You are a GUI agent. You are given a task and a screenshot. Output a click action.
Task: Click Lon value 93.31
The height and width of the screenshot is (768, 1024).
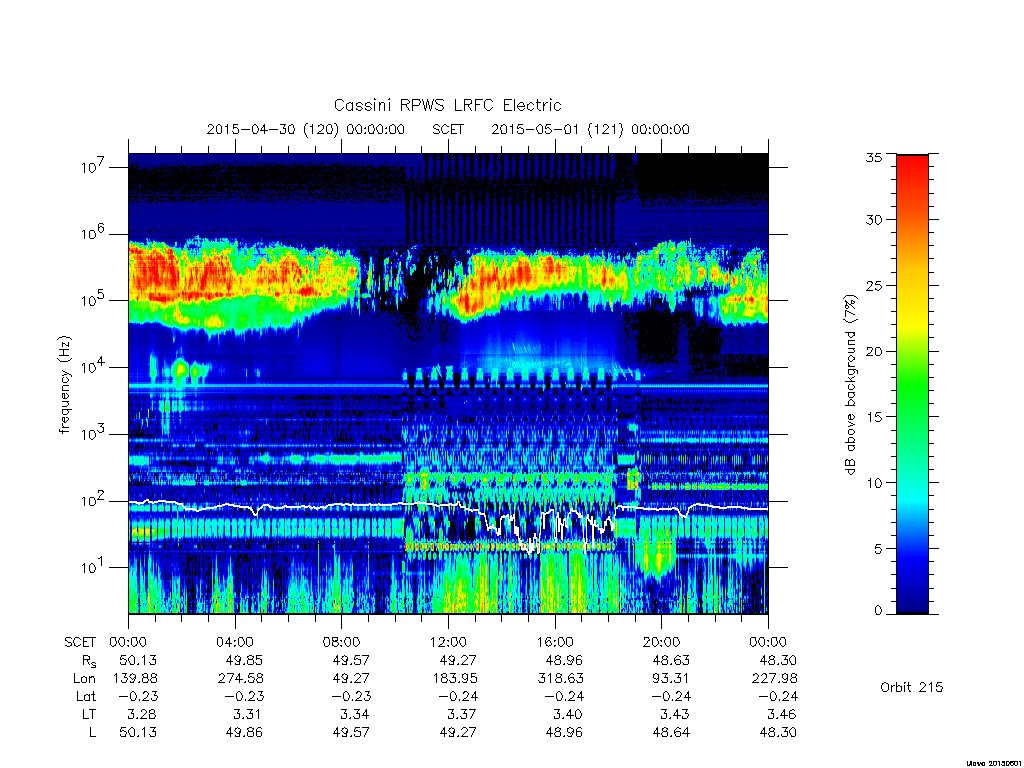[x=671, y=679]
